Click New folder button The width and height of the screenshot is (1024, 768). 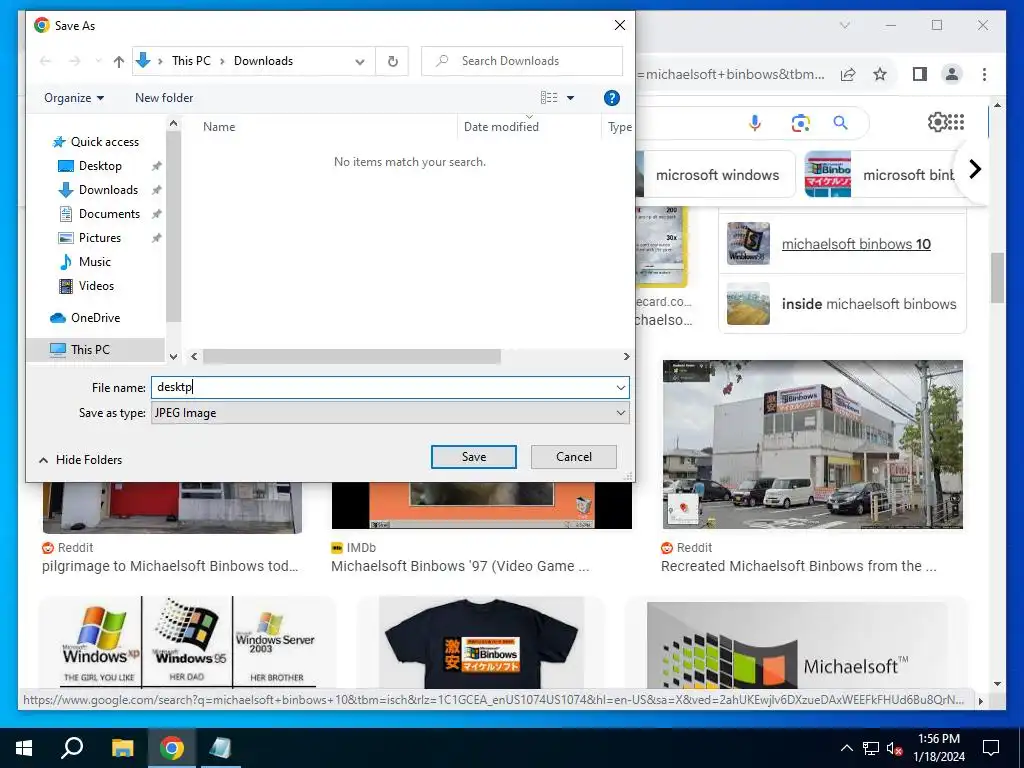tap(164, 98)
